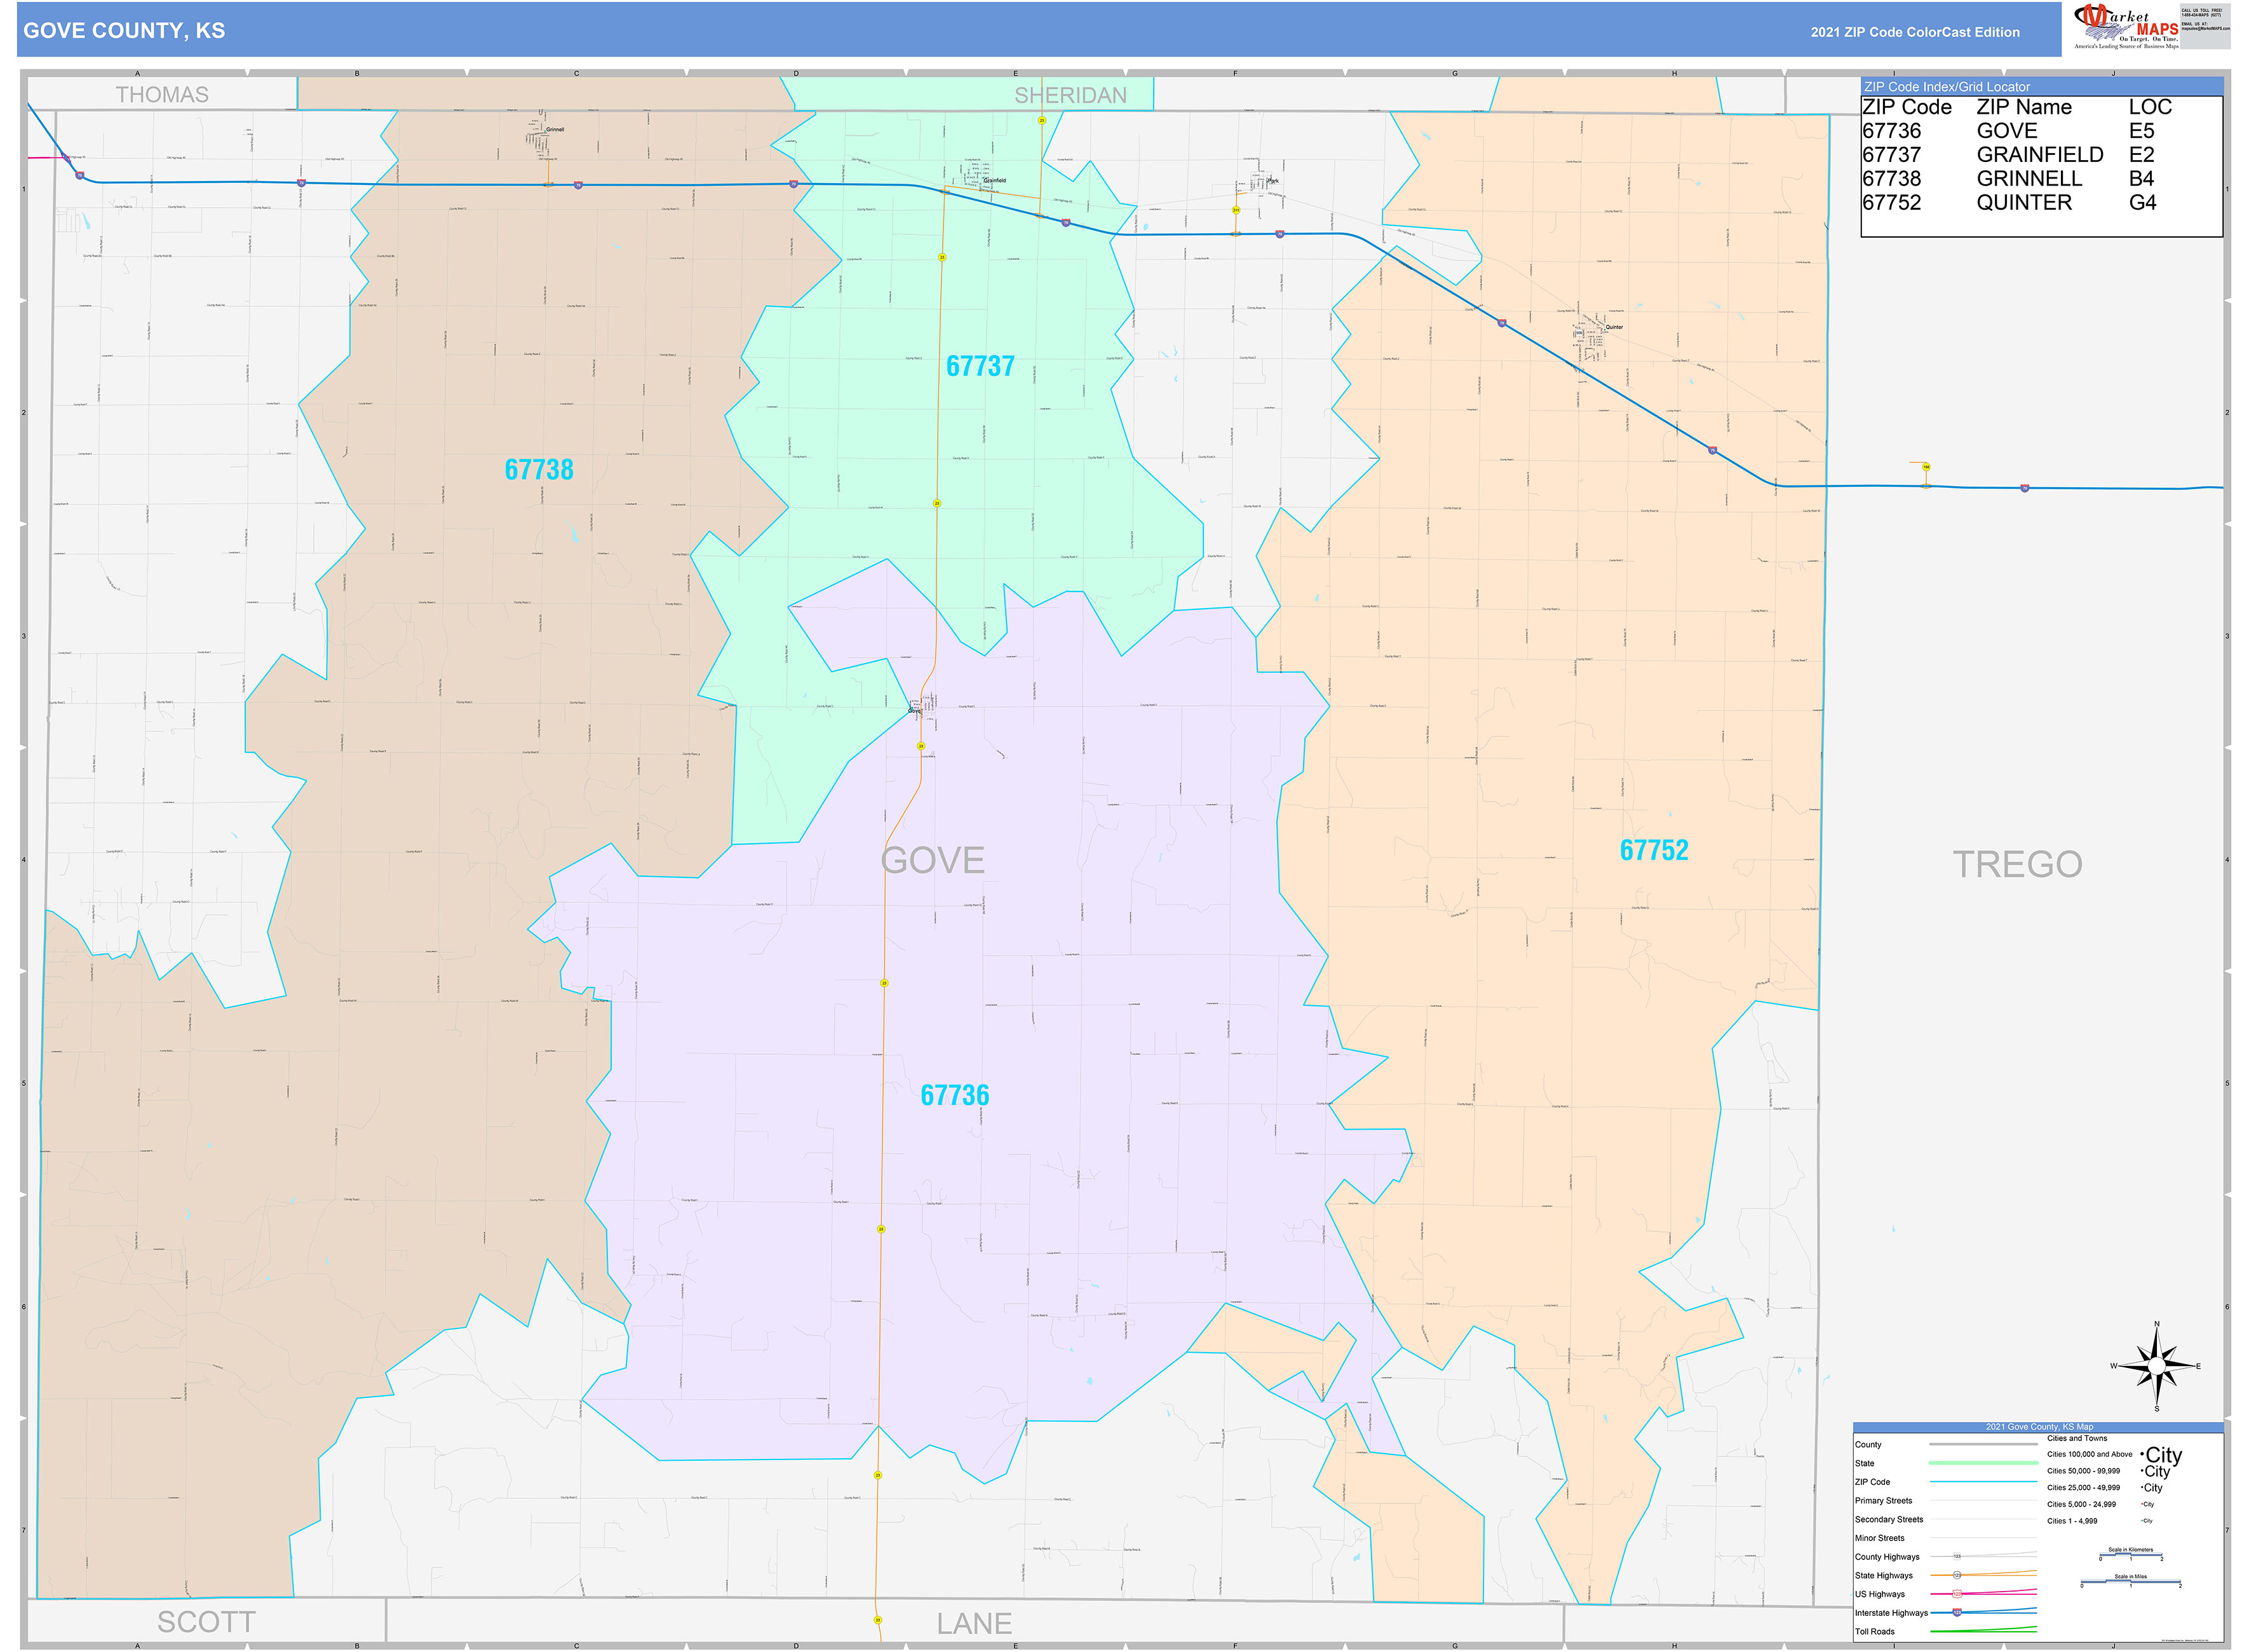The image size is (2242, 1652).
Task: Click the GOVE COUNTY, KS title banner
Action: pos(125,31)
